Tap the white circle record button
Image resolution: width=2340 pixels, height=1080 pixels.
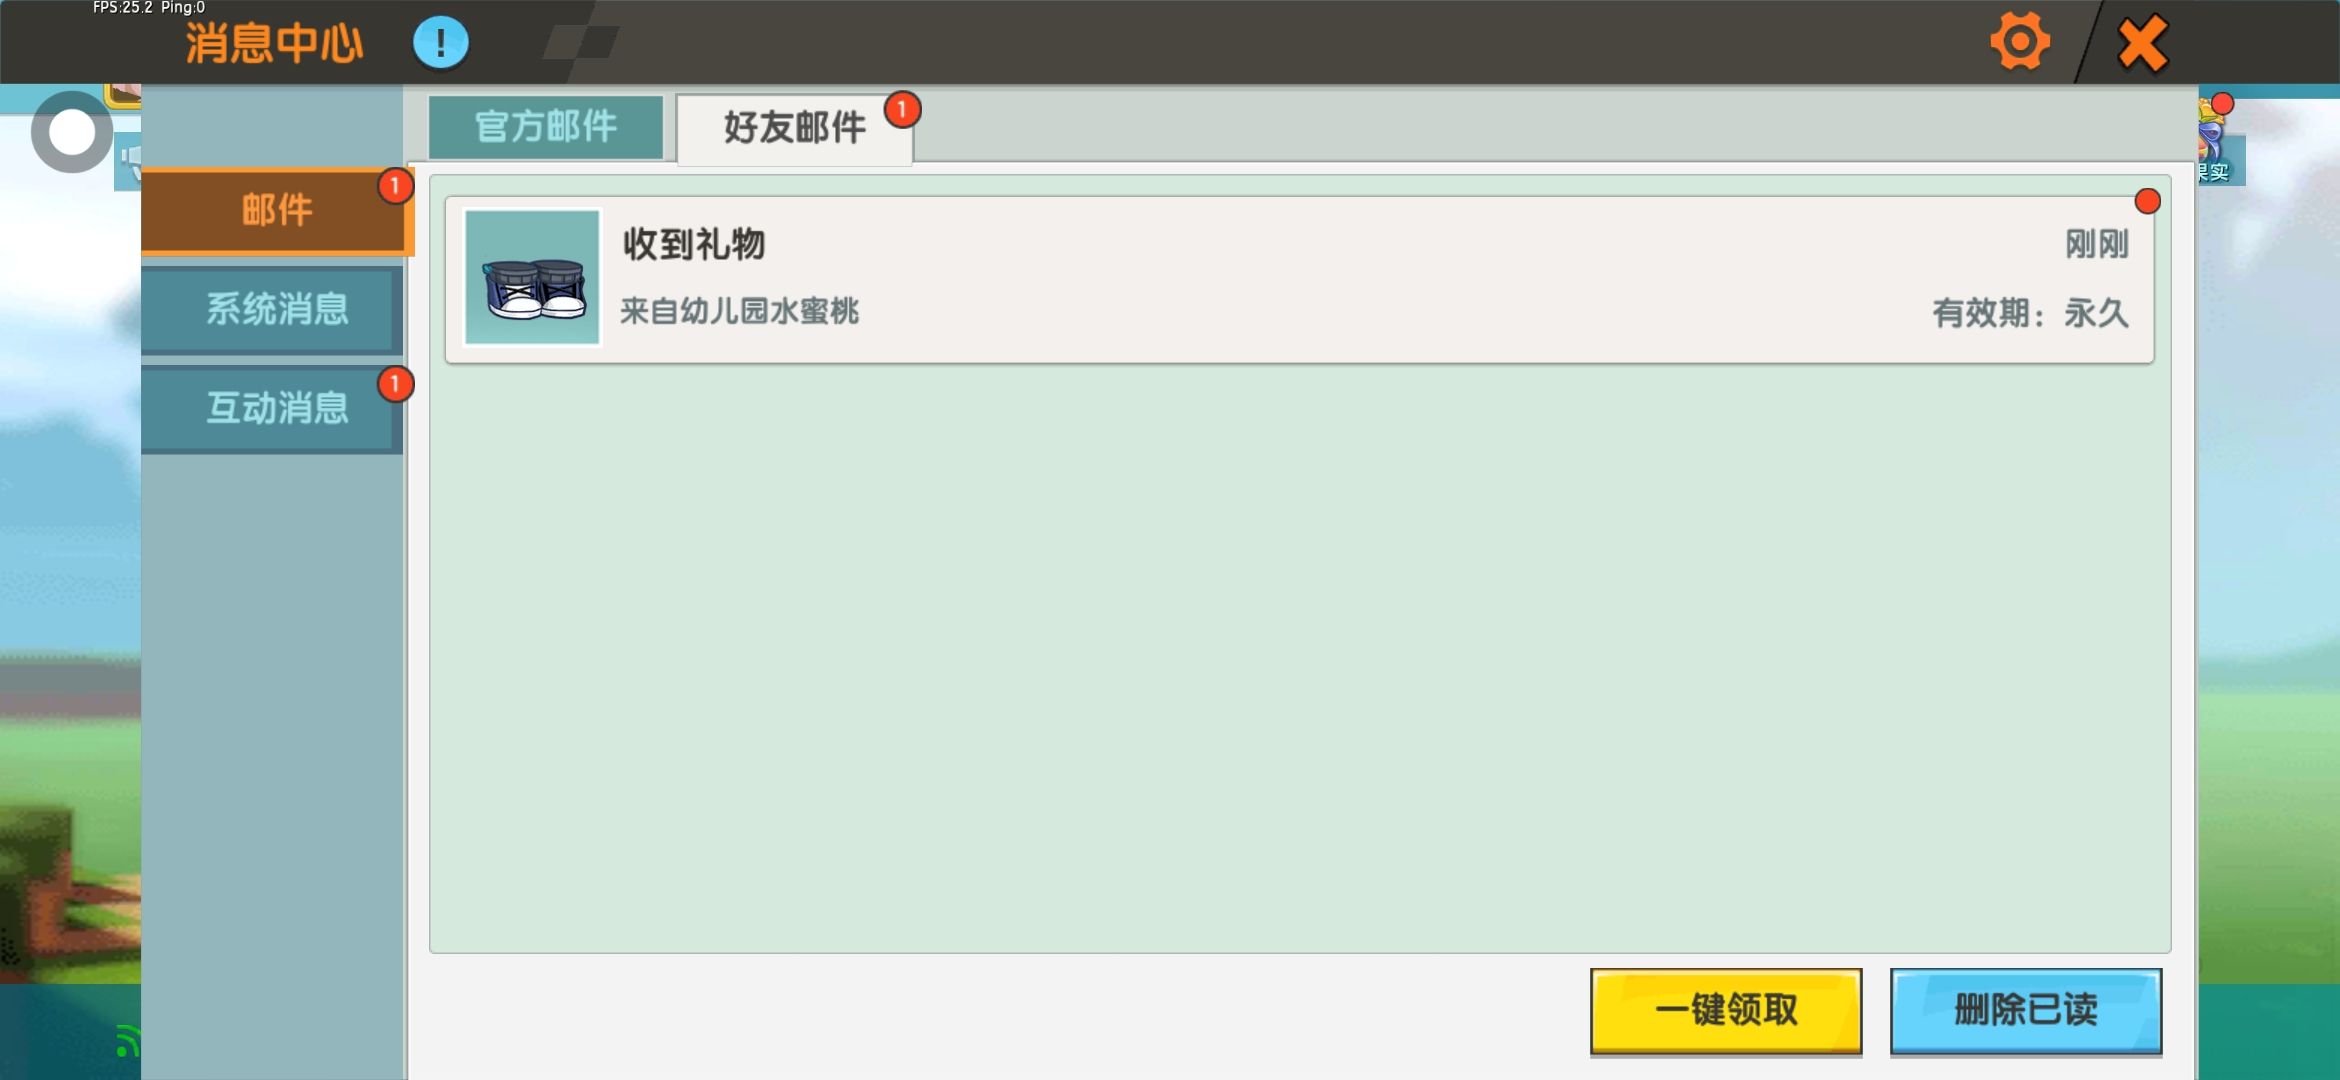tap(72, 132)
